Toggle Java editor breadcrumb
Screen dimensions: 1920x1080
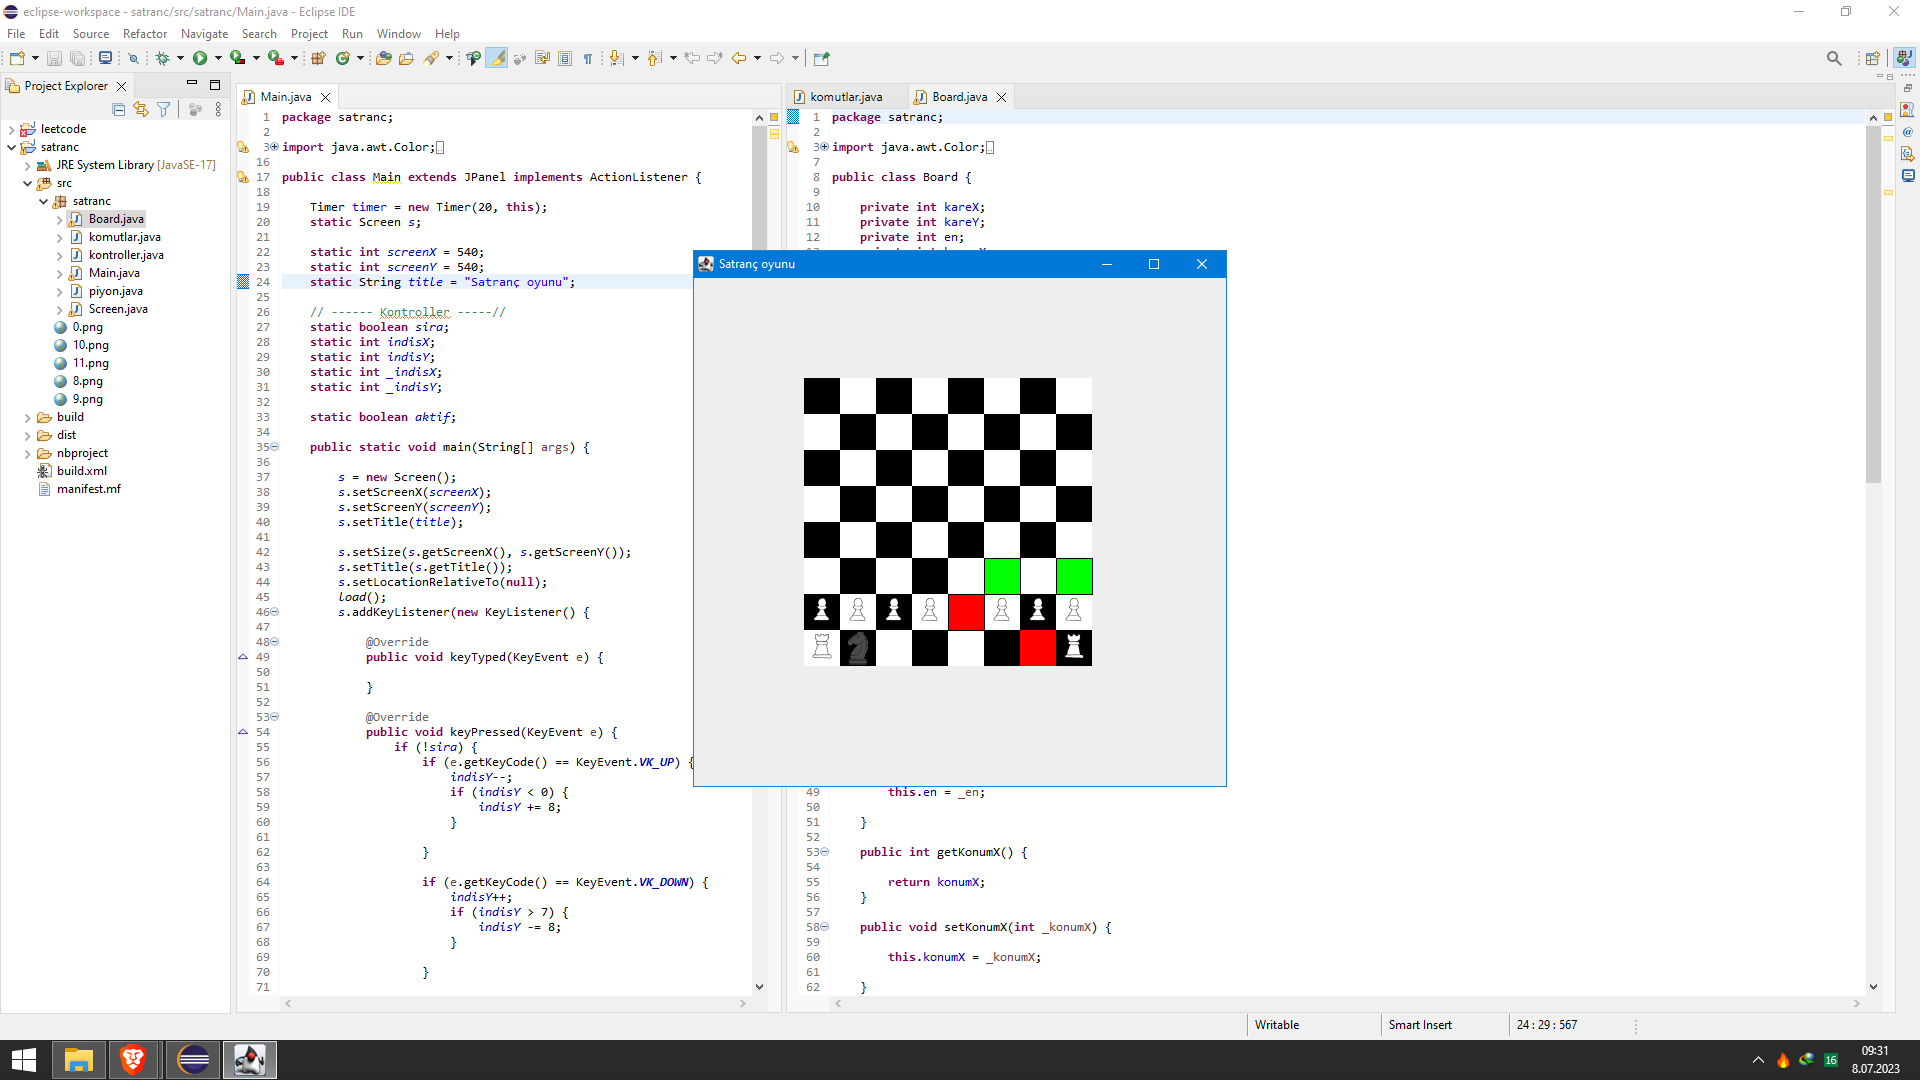(474, 58)
